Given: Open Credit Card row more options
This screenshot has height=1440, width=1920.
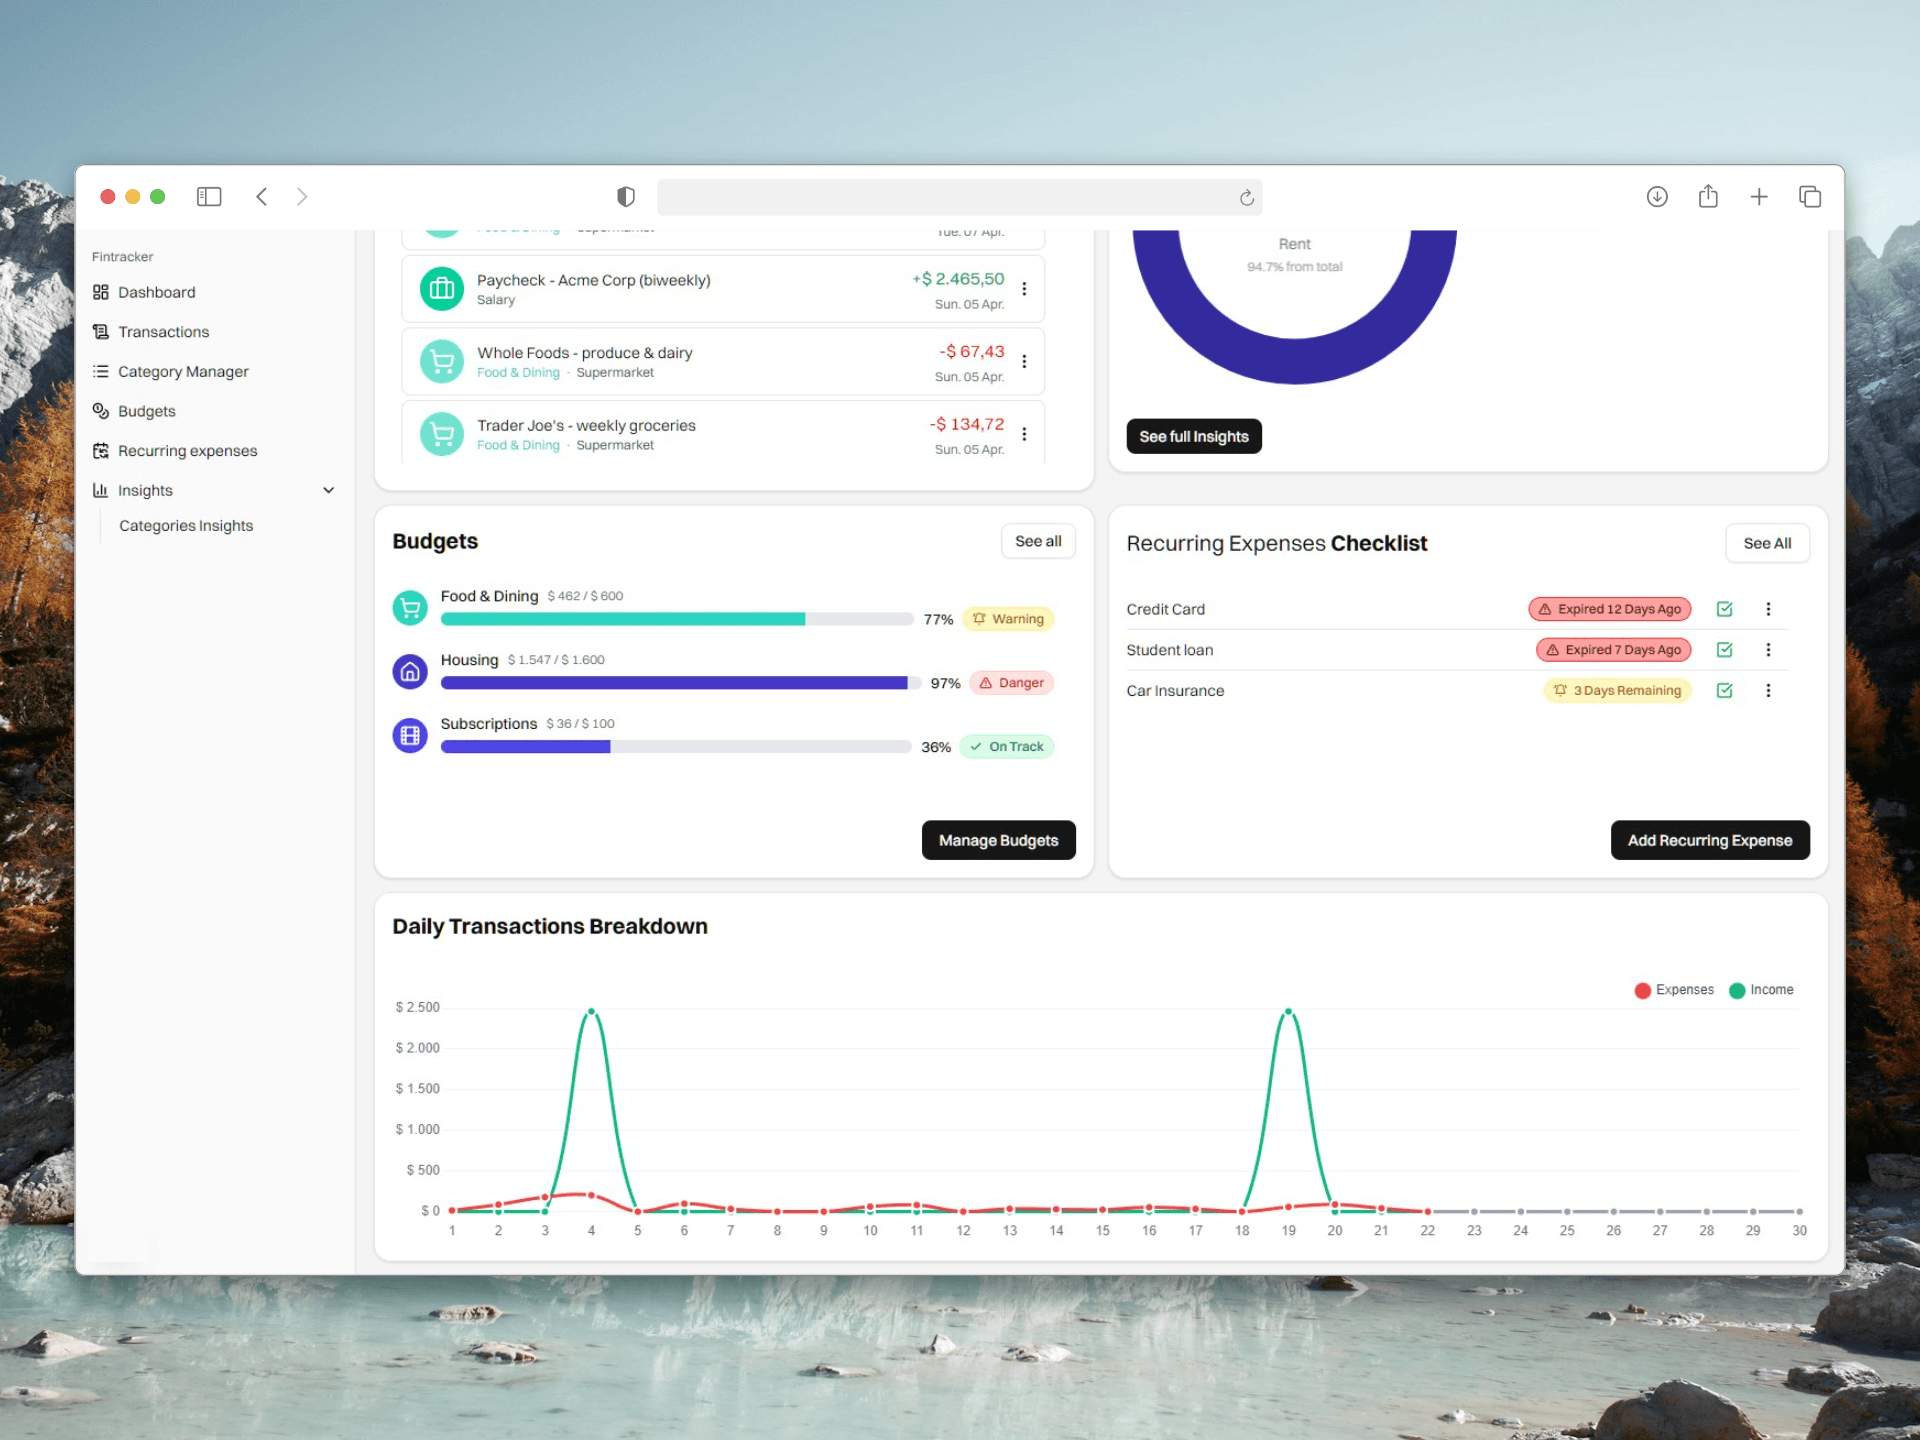Looking at the screenshot, I should click(1768, 609).
